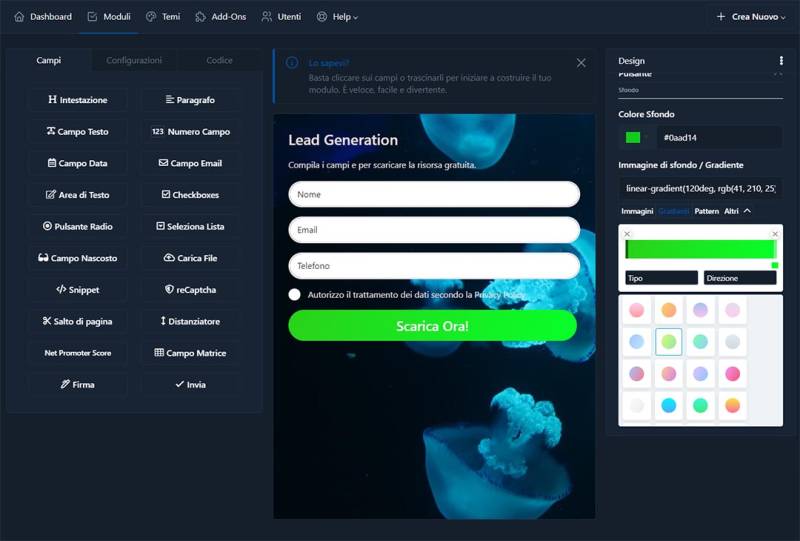Choose the hot pink gradient preset
The width and height of the screenshot is (800, 541).
tap(732, 374)
